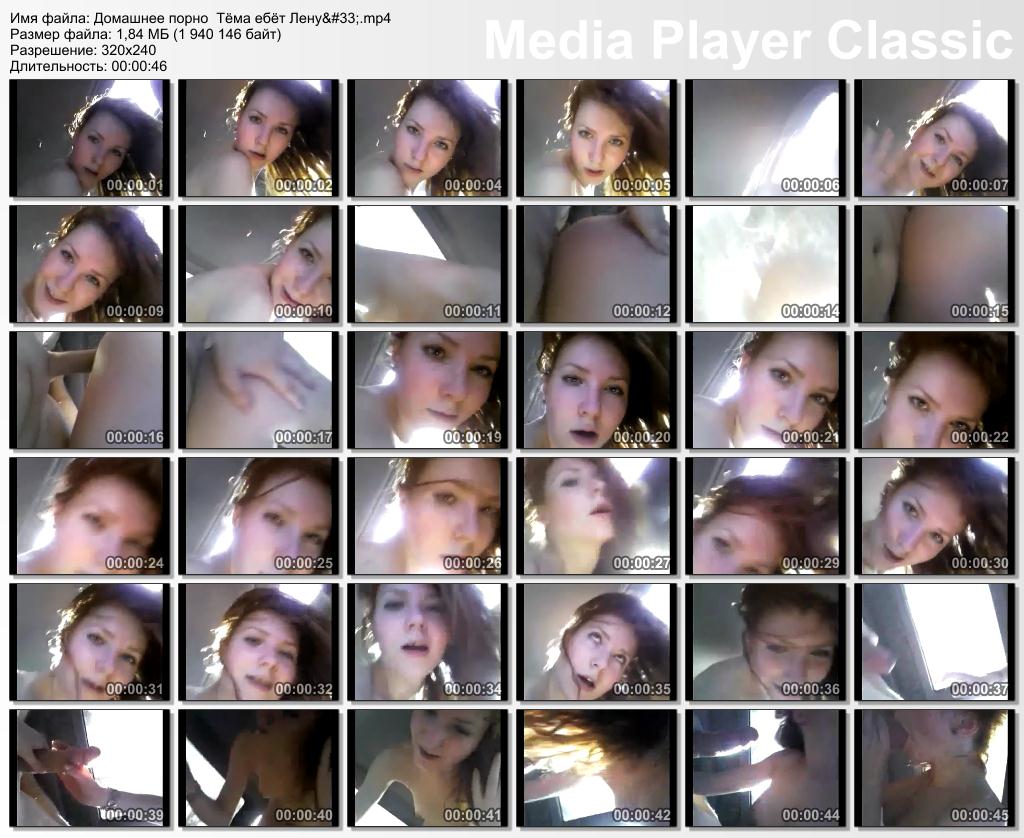This screenshot has height=838, width=1024.
Task: Open the thumbnail timestamped 00:00:37
Action: 934,643
